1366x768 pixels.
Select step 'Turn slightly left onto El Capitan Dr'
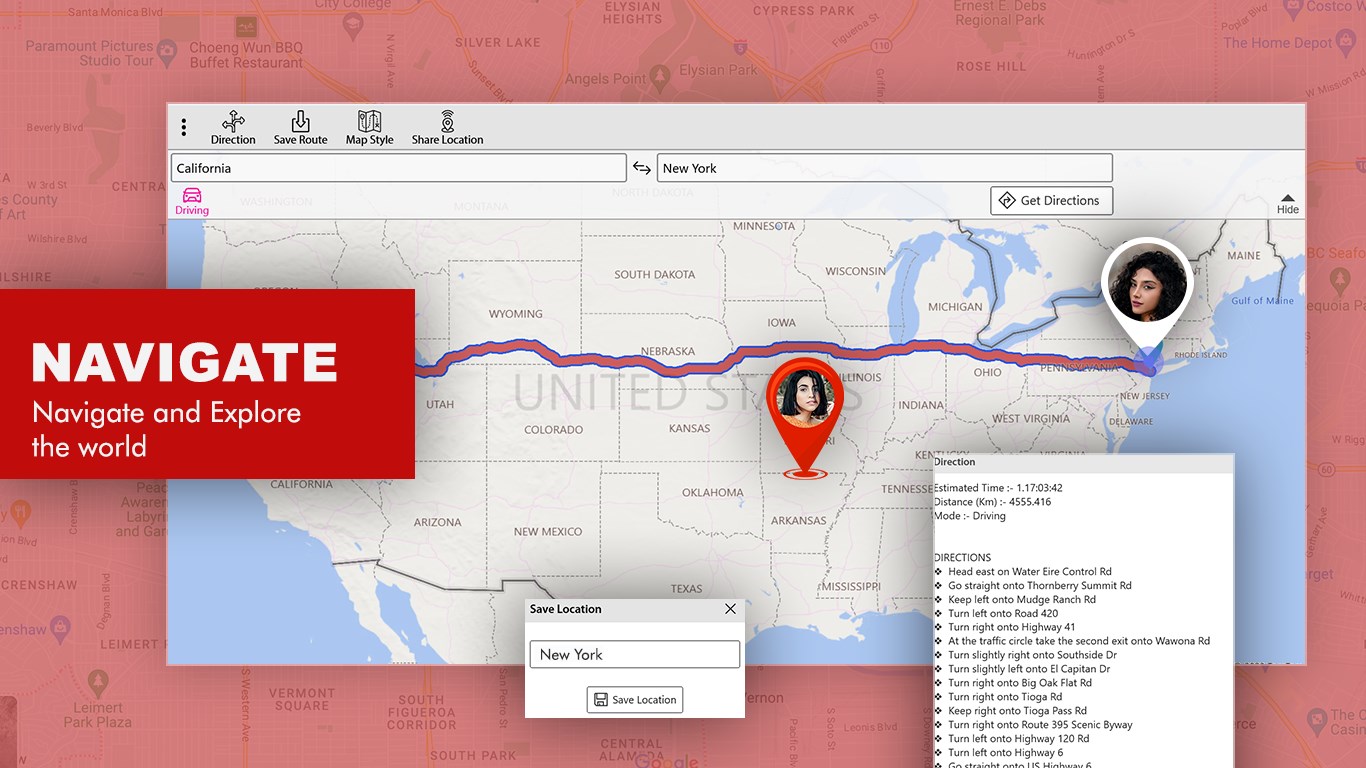point(1029,670)
